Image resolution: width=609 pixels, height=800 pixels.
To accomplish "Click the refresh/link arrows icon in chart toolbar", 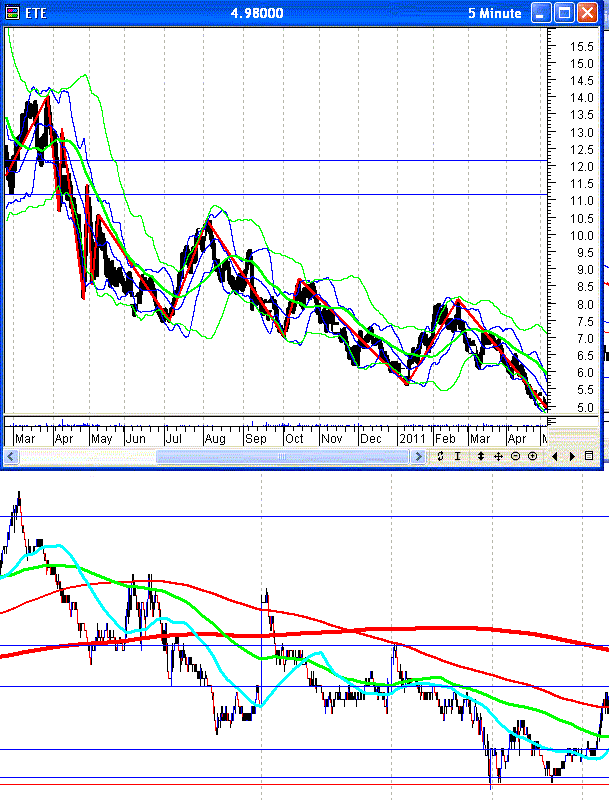I will coord(440,456).
